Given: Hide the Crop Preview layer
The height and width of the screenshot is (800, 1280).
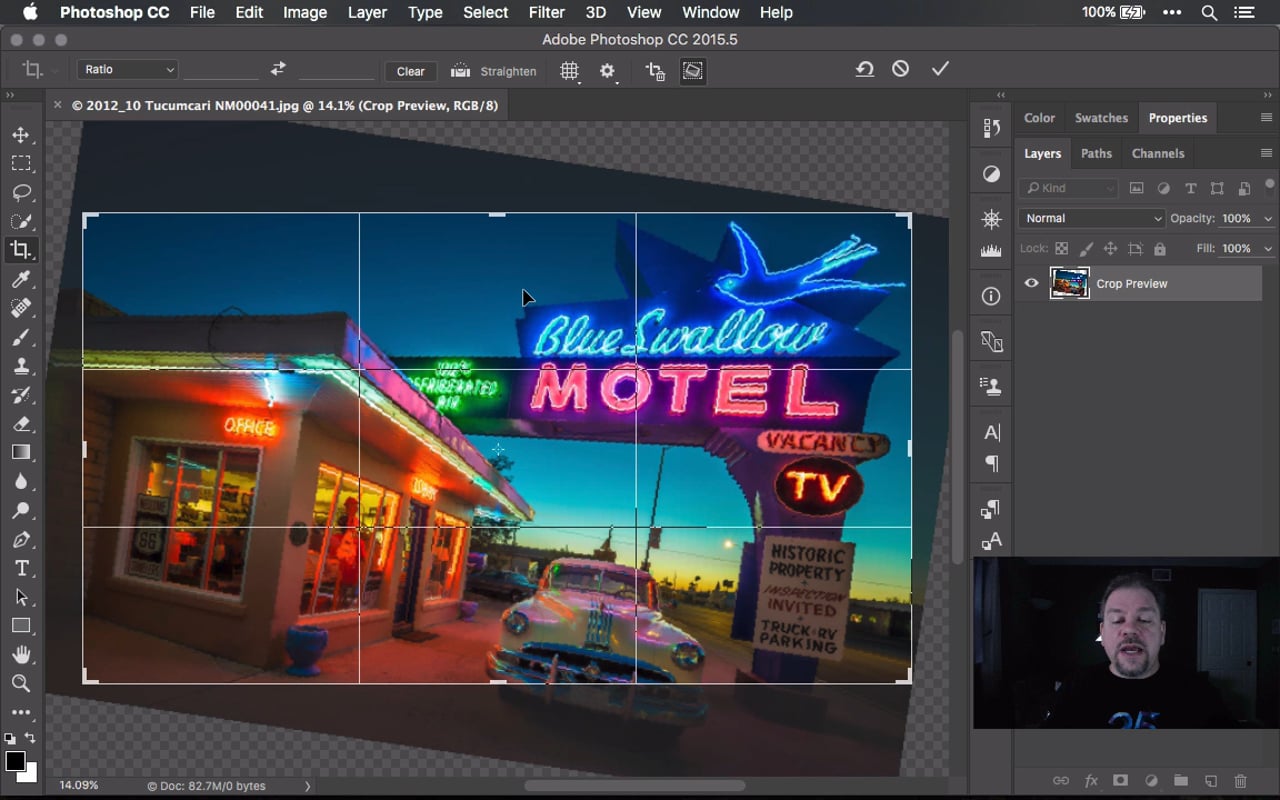Looking at the screenshot, I should click(x=1031, y=284).
